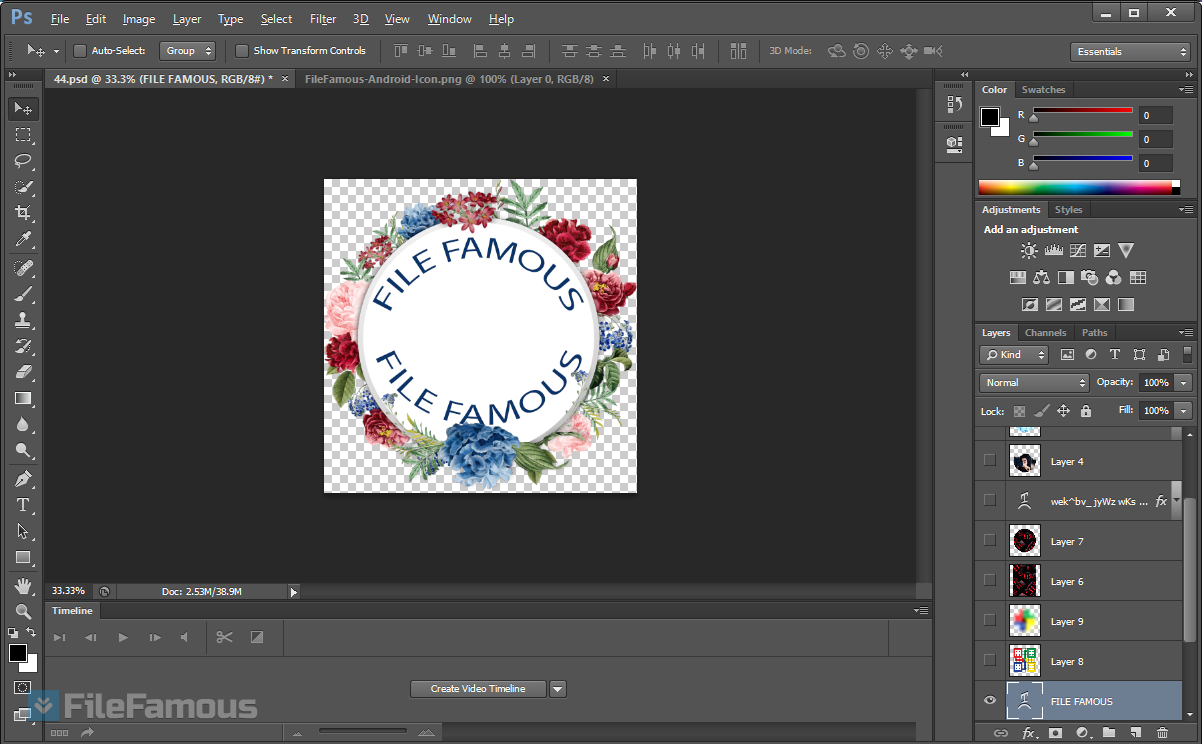
Task: Click the Red value input field
Action: 1156,116
